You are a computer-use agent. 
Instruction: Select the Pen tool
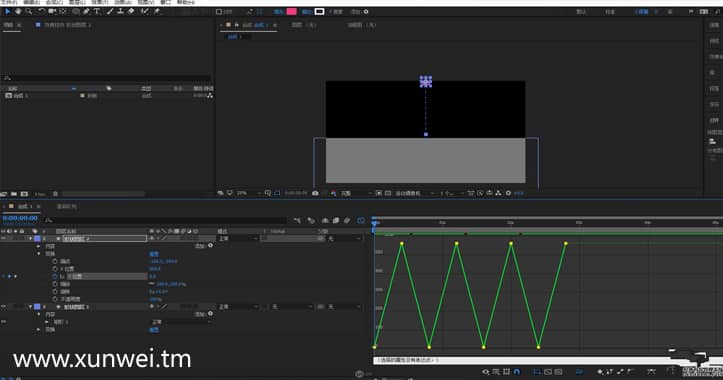coord(86,11)
